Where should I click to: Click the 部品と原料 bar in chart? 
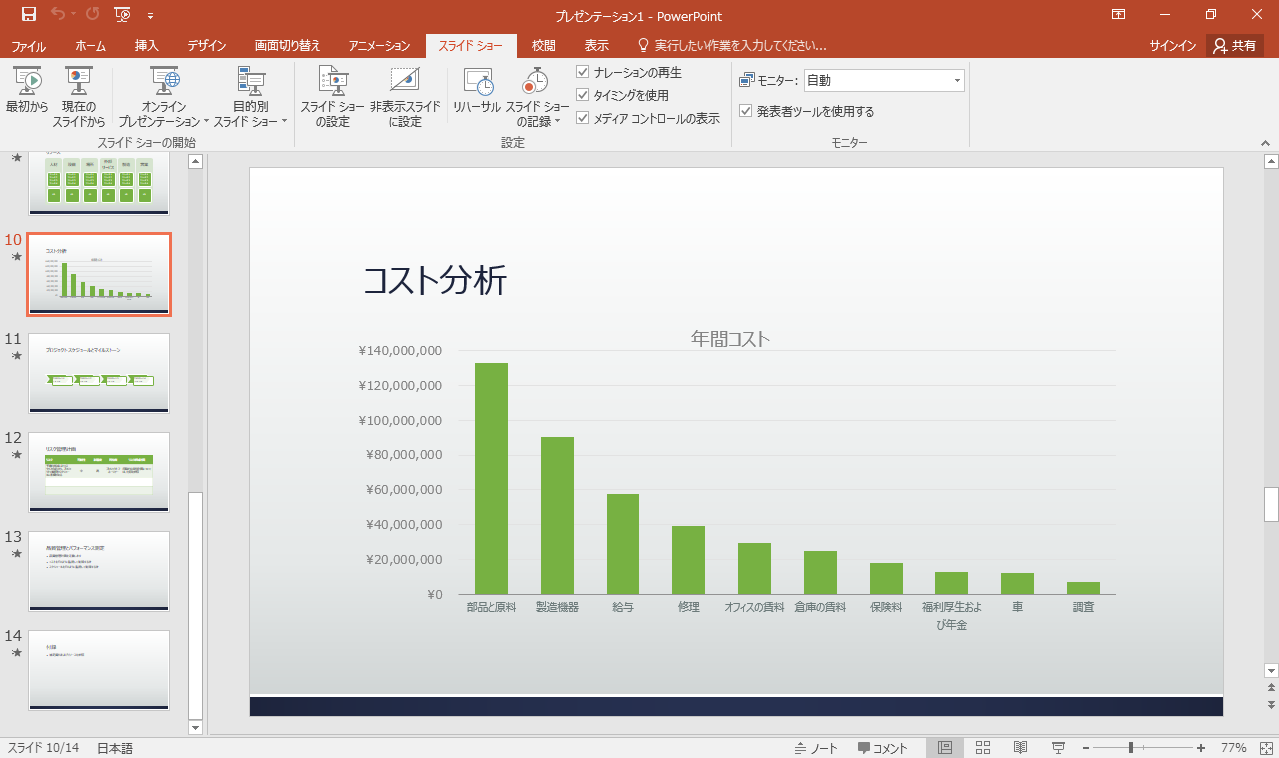[x=491, y=478]
